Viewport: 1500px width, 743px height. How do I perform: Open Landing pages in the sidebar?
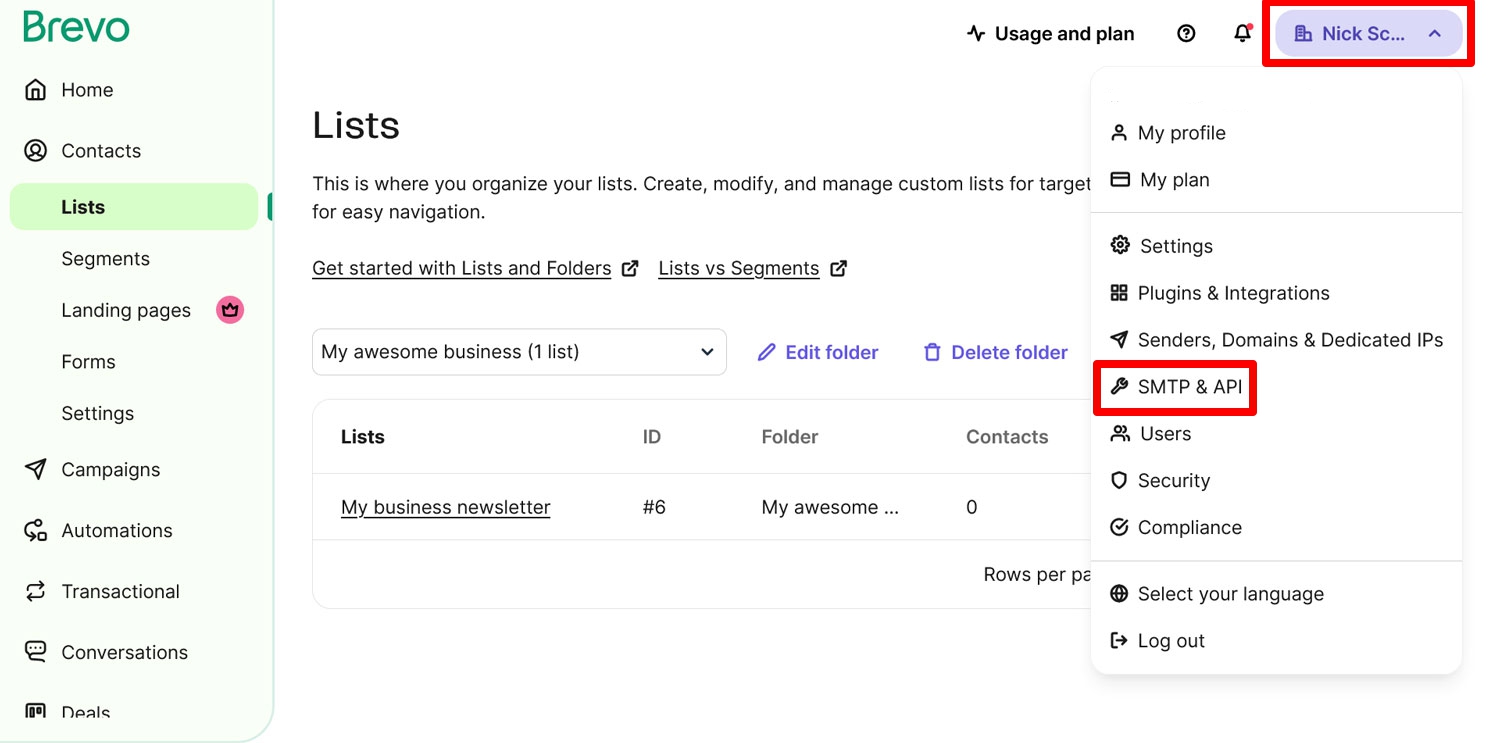tap(126, 310)
